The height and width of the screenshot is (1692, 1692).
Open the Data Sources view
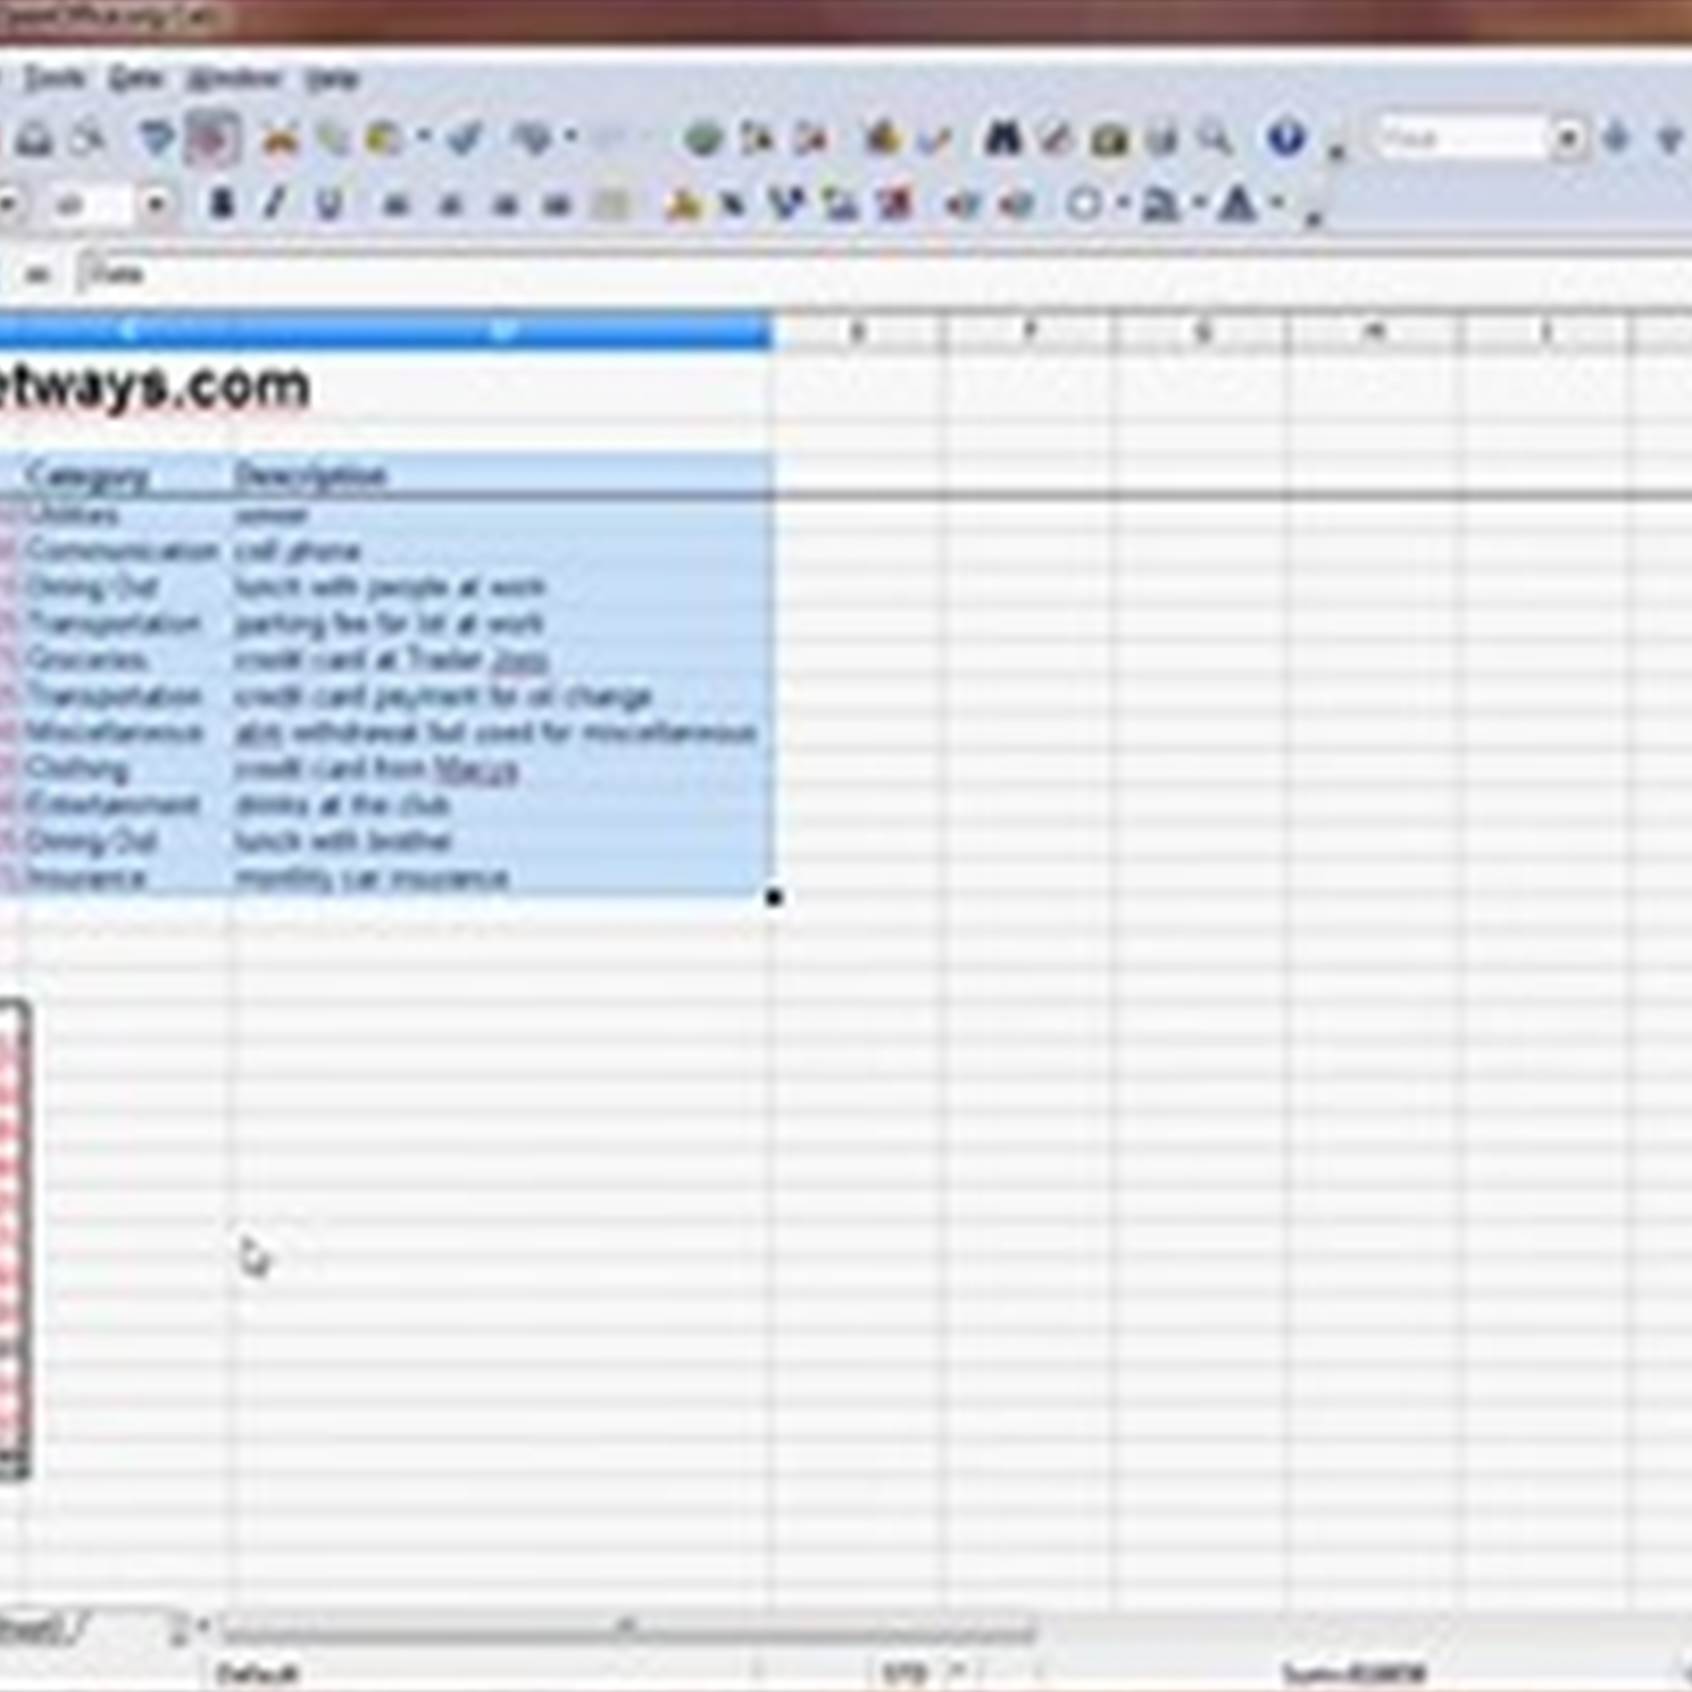tap(1162, 139)
